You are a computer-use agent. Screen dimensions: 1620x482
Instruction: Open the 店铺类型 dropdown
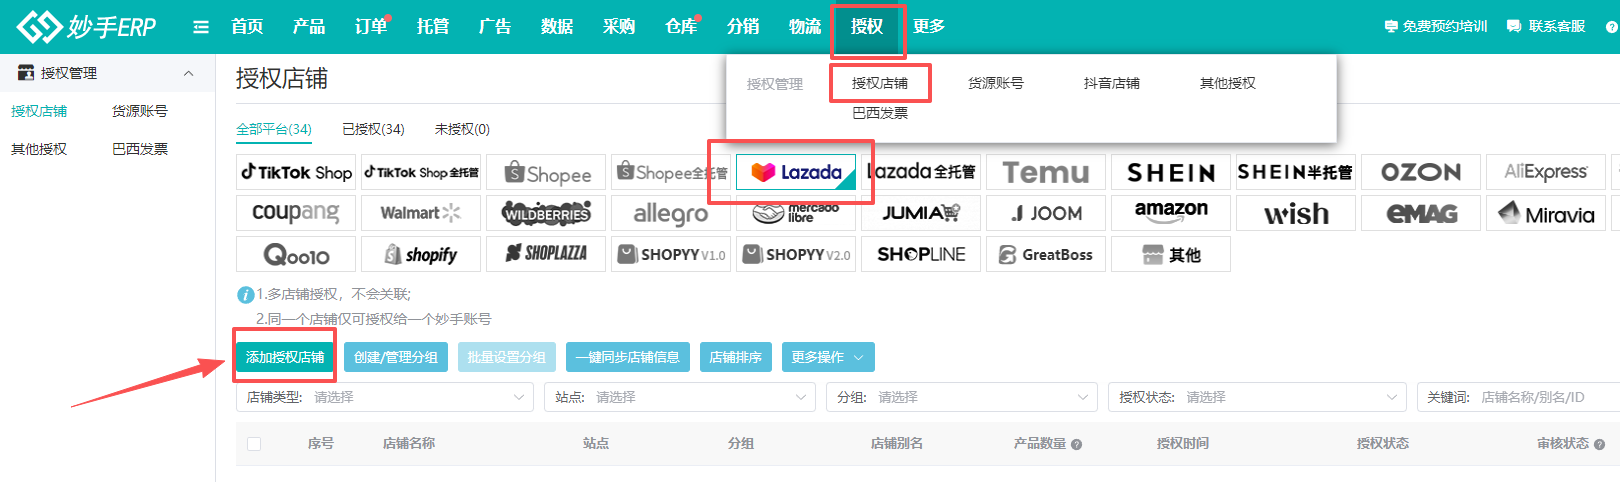pos(386,397)
